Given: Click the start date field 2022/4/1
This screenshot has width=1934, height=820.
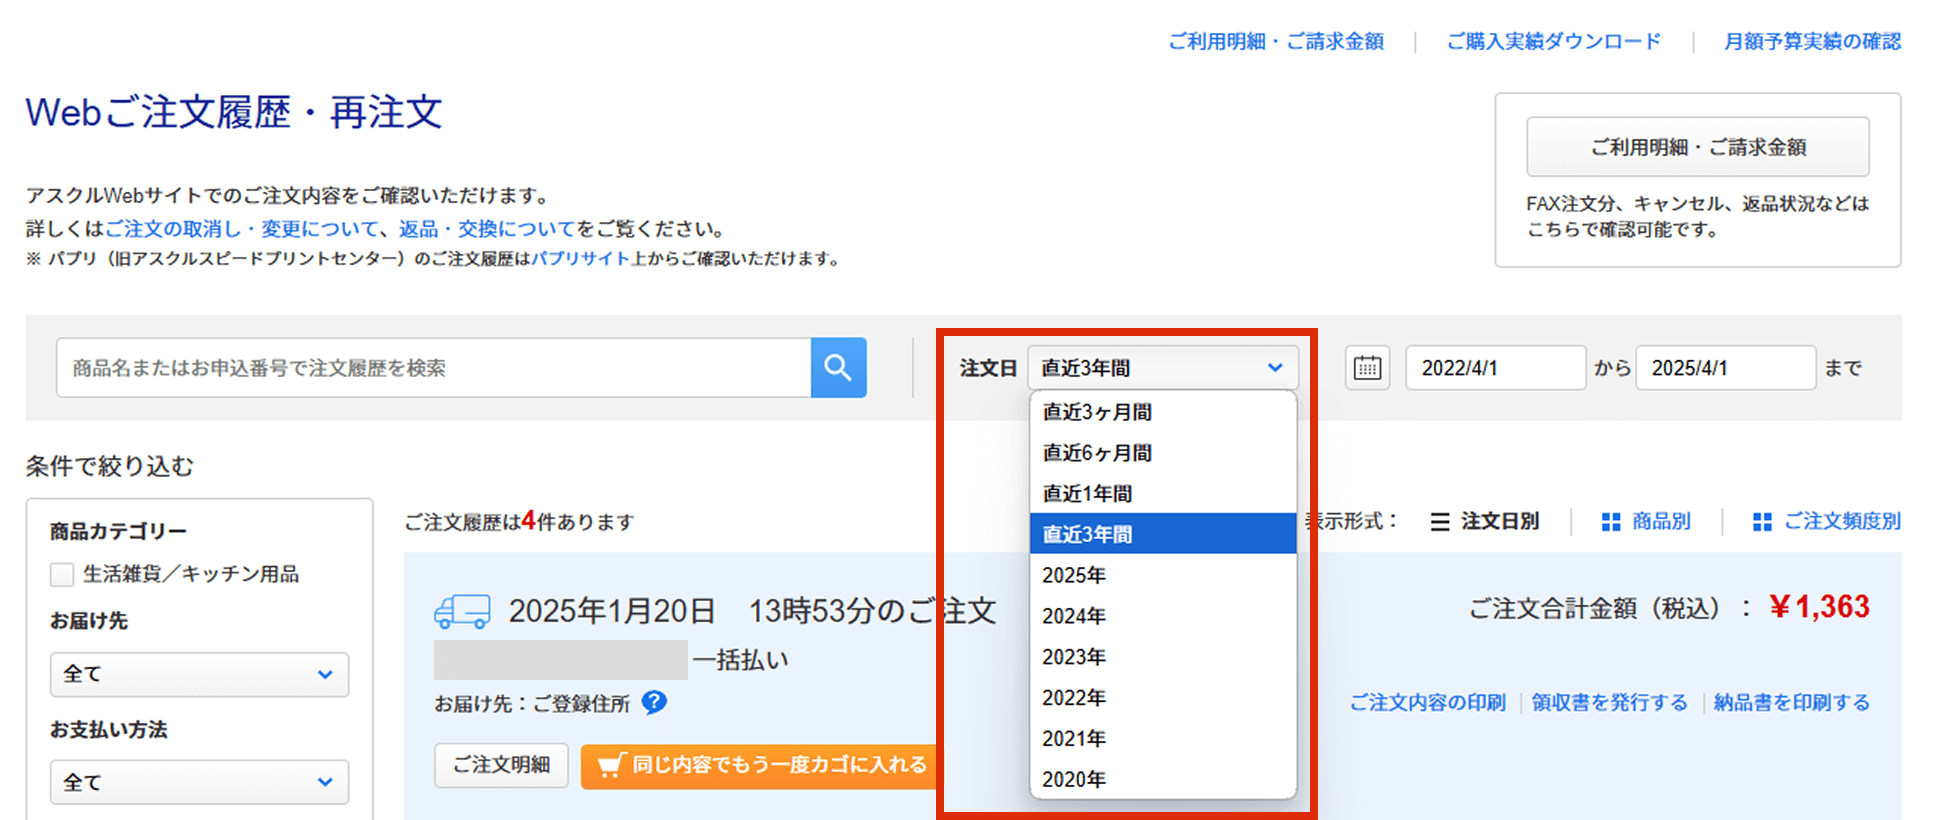Looking at the screenshot, I should pyautogui.click(x=1494, y=368).
